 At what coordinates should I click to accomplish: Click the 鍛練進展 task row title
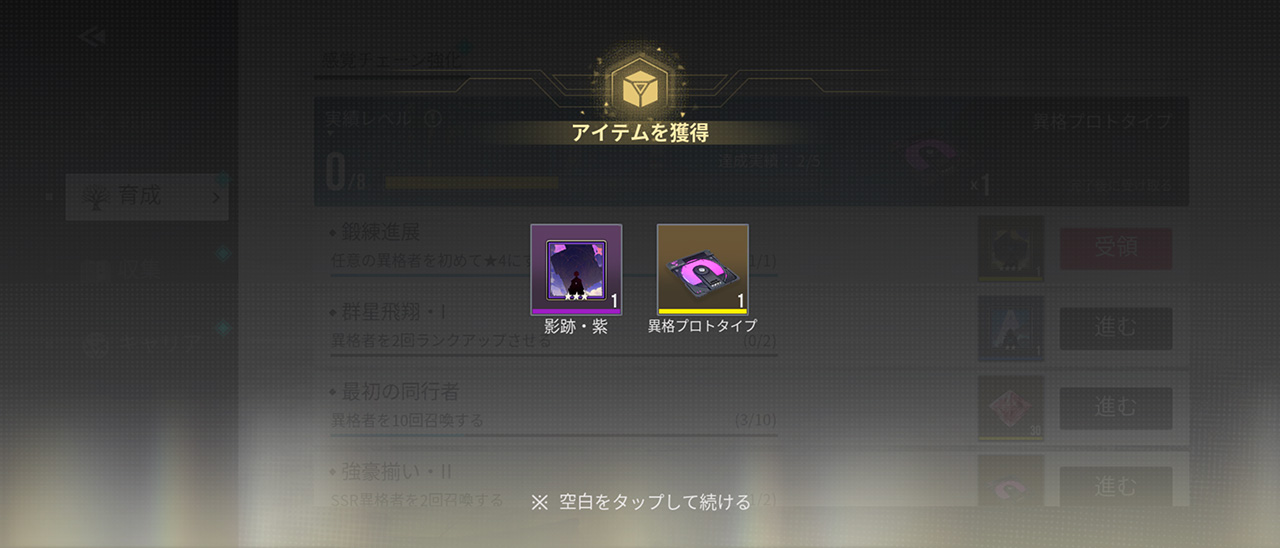click(x=375, y=232)
